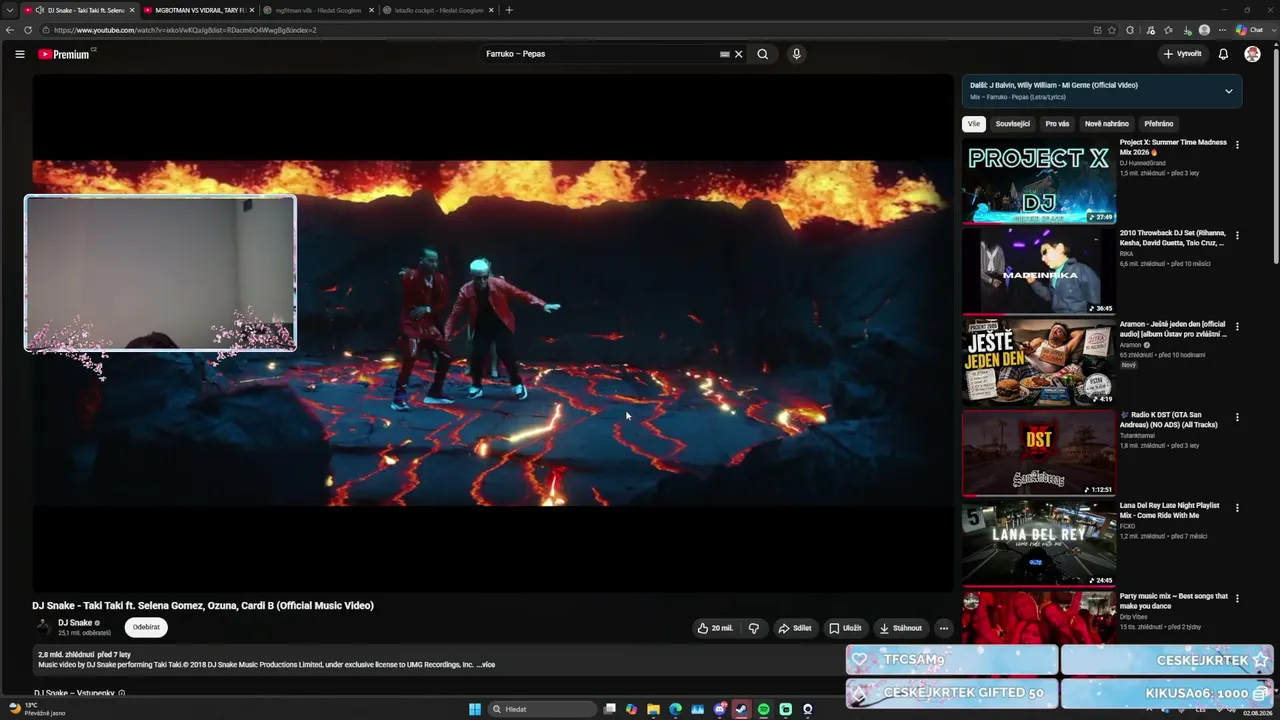The width and height of the screenshot is (1280, 720).
Task: Click the Odebírat subscribe button
Action: tap(146, 627)
